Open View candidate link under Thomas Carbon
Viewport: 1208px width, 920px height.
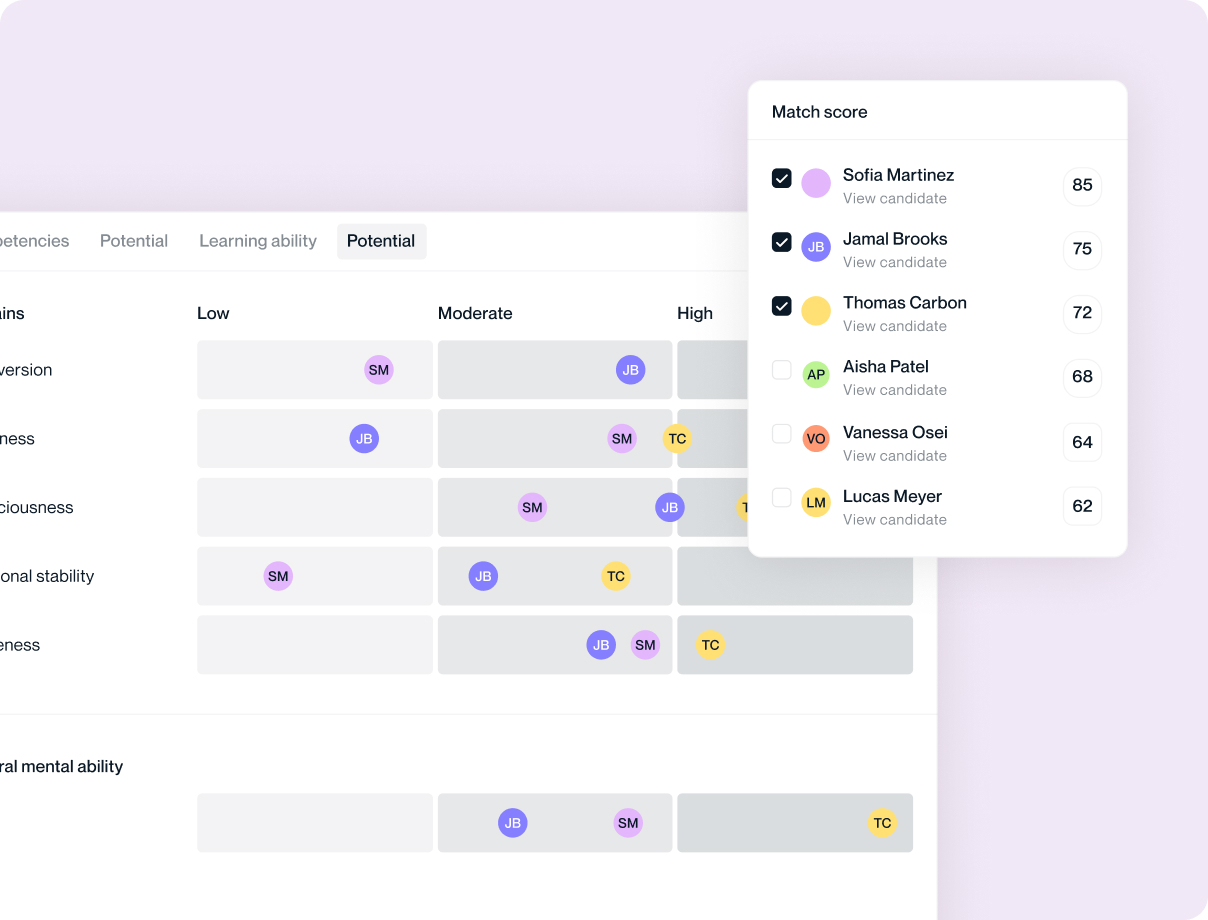click(x=895, y=326)
